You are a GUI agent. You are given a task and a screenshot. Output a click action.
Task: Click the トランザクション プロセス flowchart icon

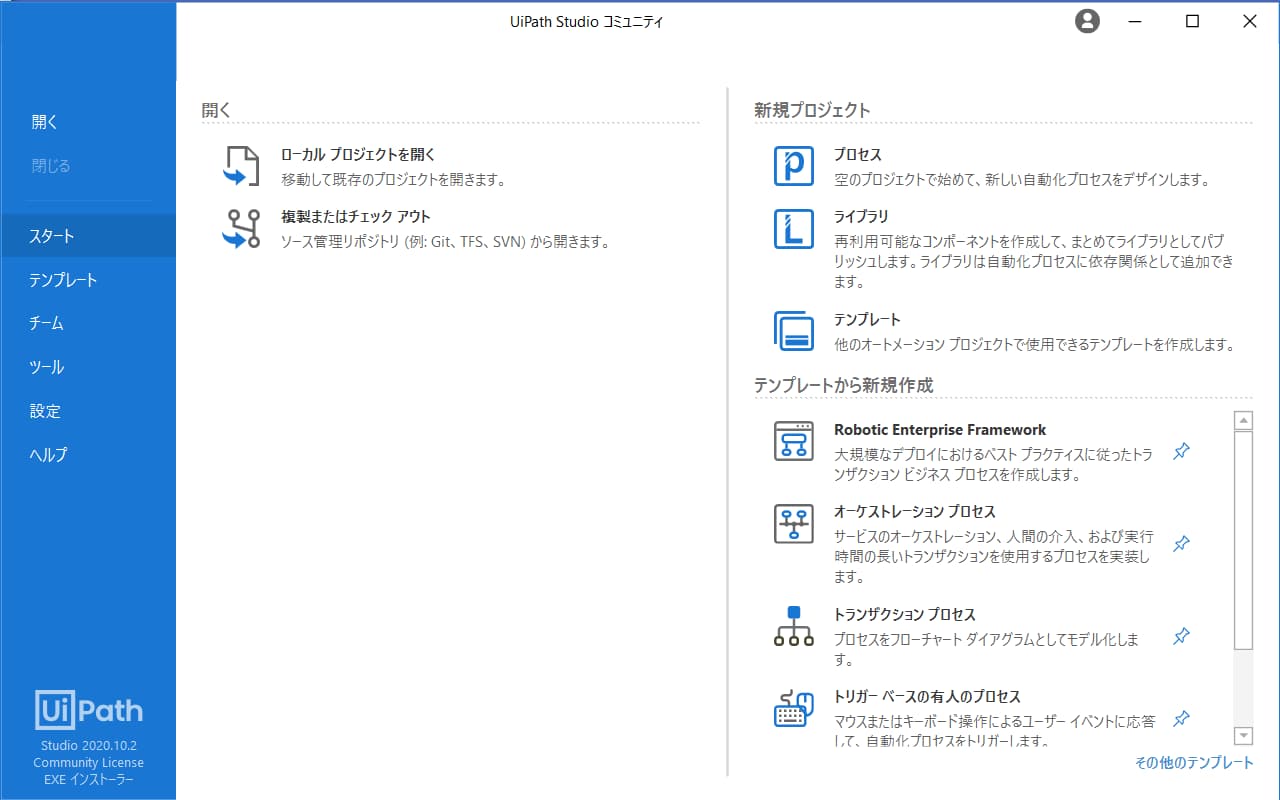point(794,626)
